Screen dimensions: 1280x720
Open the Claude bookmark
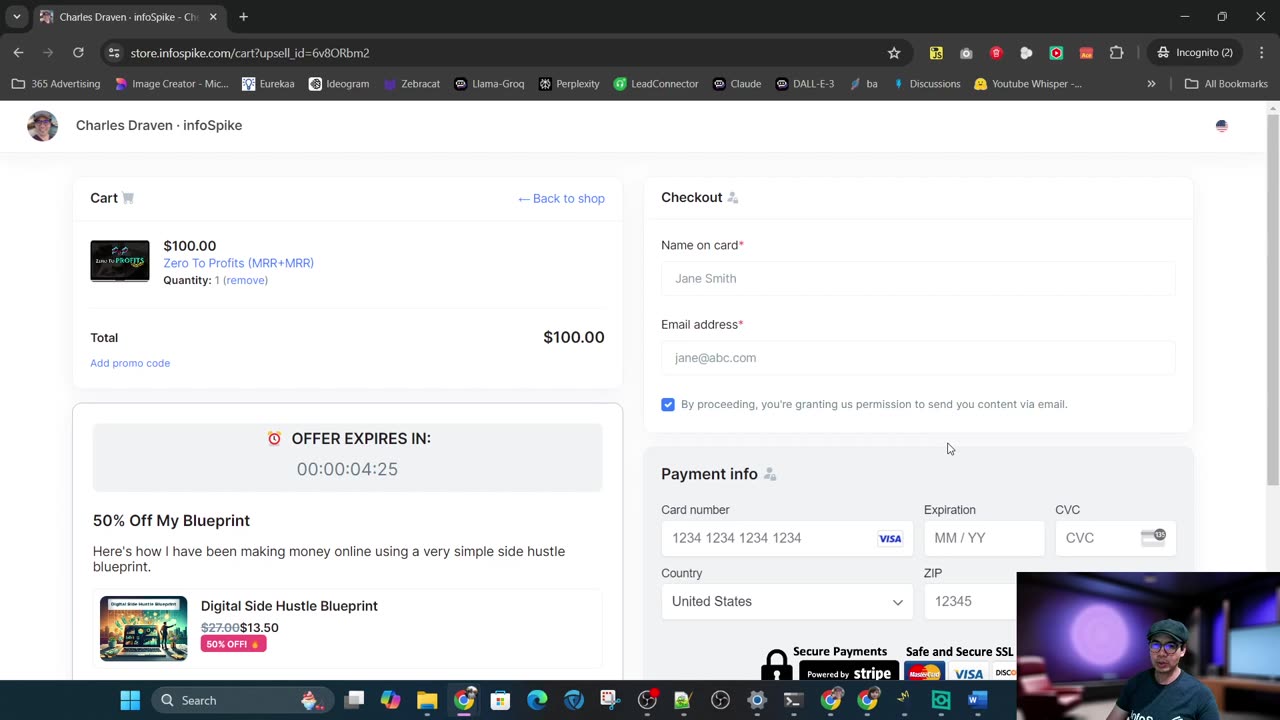[736, 84]
